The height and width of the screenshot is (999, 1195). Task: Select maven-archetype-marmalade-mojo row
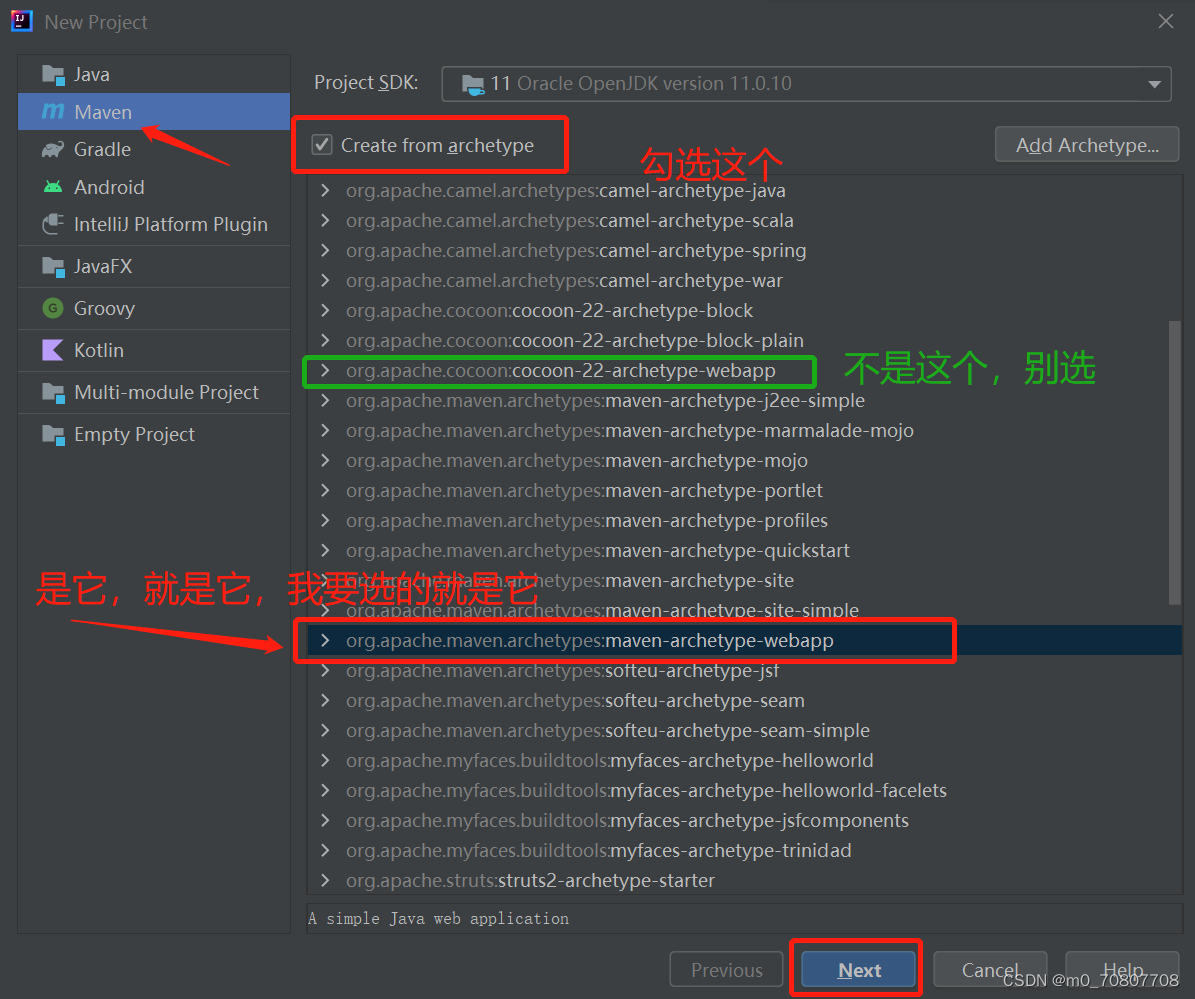pyautogui.click(x=745, y=431)
